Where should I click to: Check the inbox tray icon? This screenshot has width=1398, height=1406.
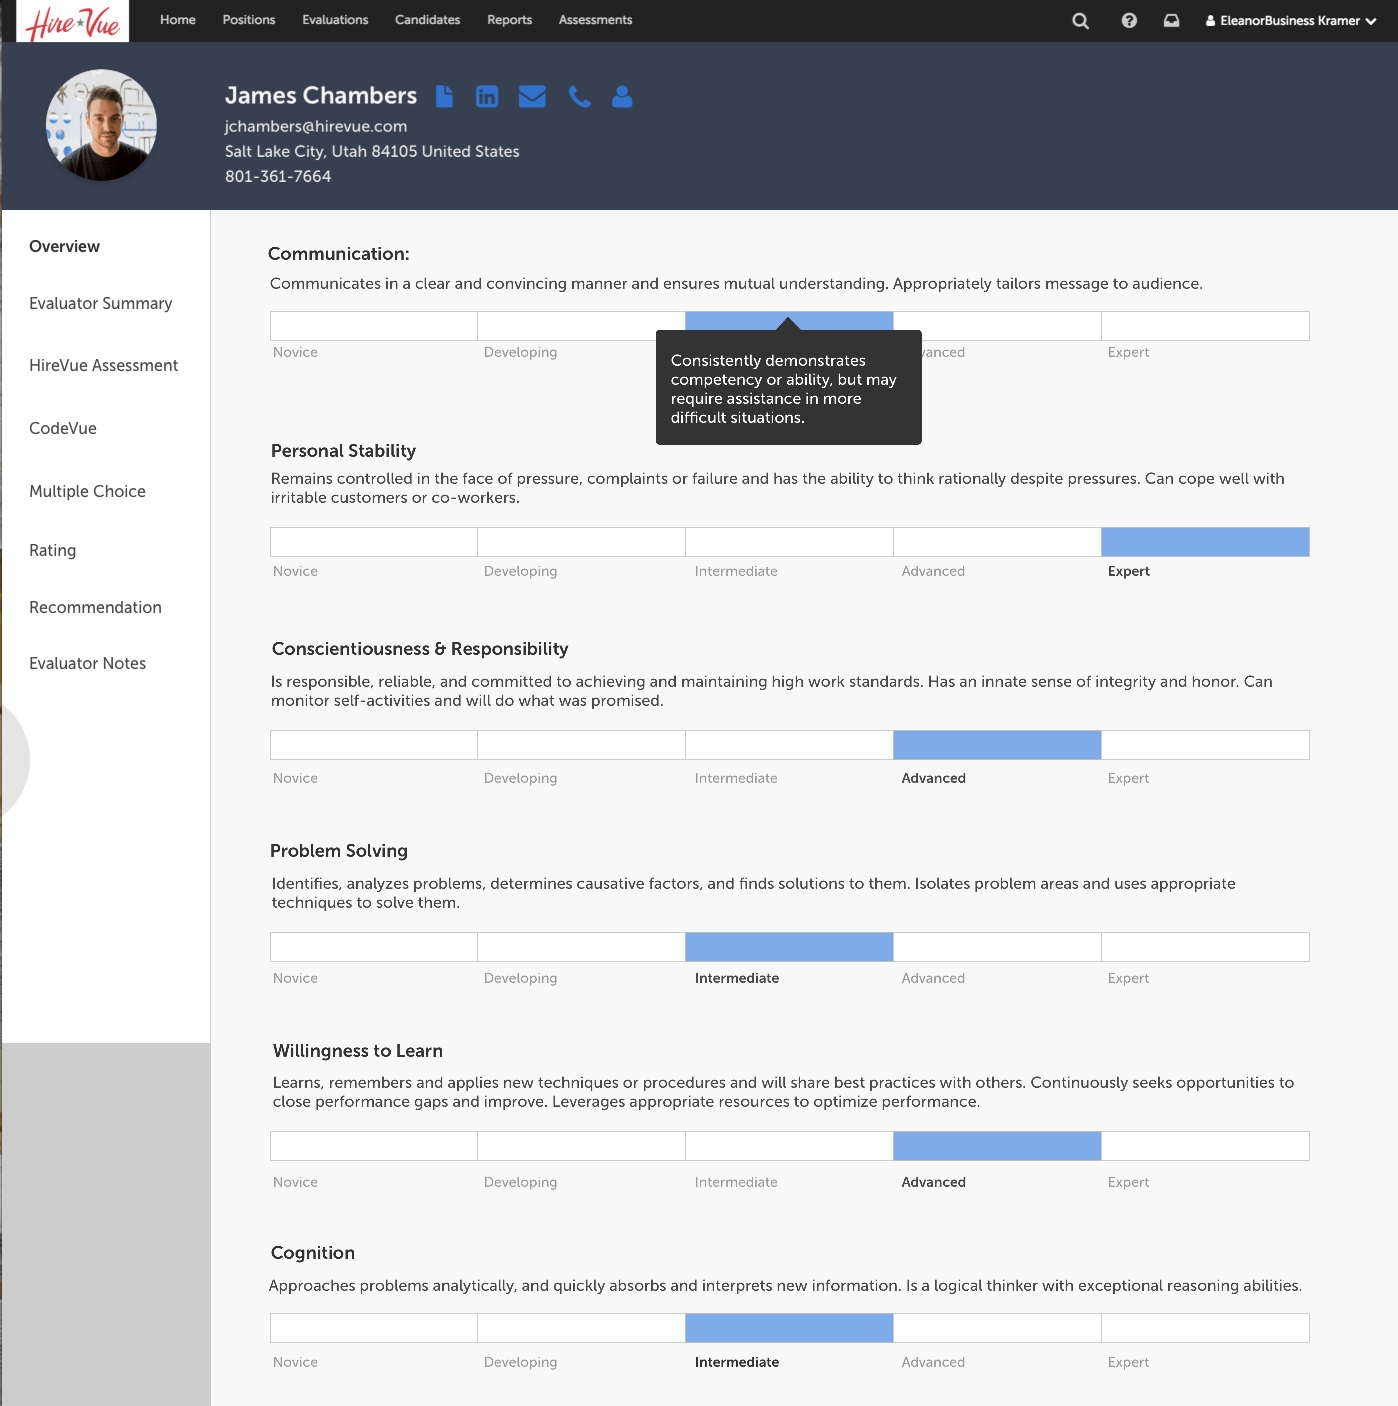coord(1171,20)
